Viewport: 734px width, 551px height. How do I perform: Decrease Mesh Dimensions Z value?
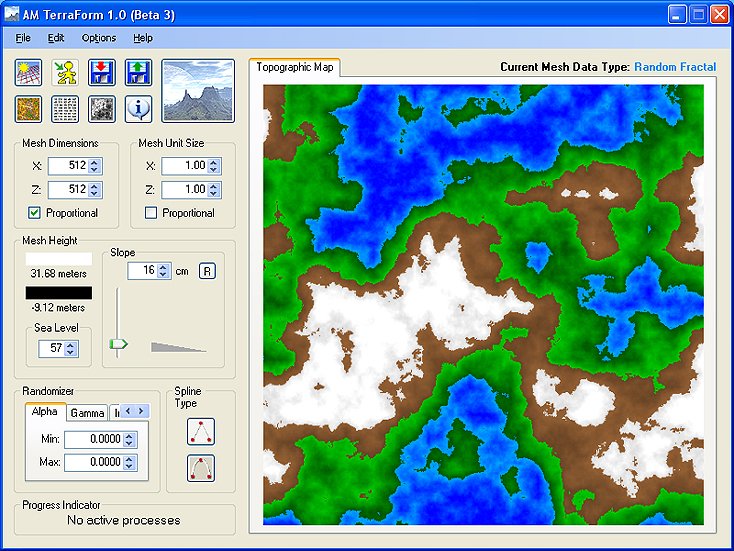(x=95, y=193)
